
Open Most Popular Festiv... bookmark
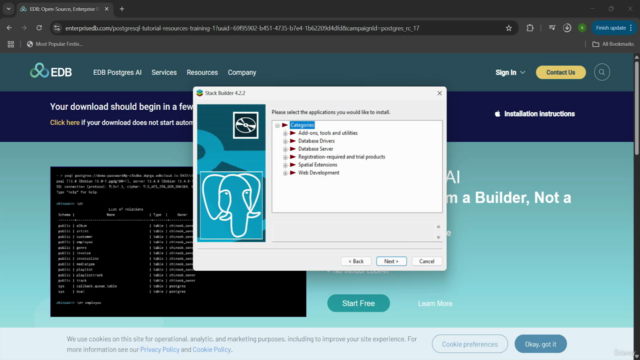pos(55,44)
